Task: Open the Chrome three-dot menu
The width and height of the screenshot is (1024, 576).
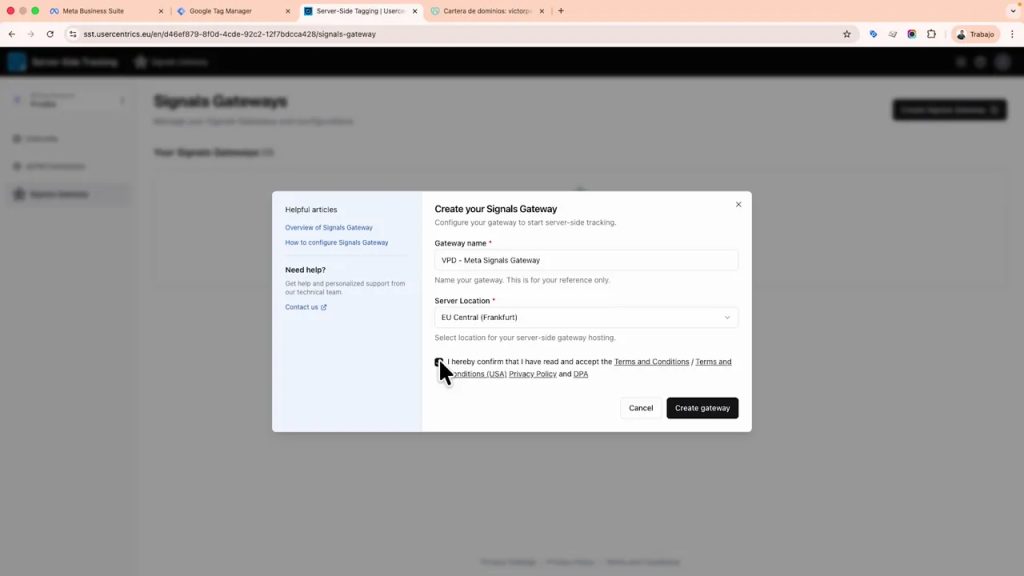Action: (1012, 34)
